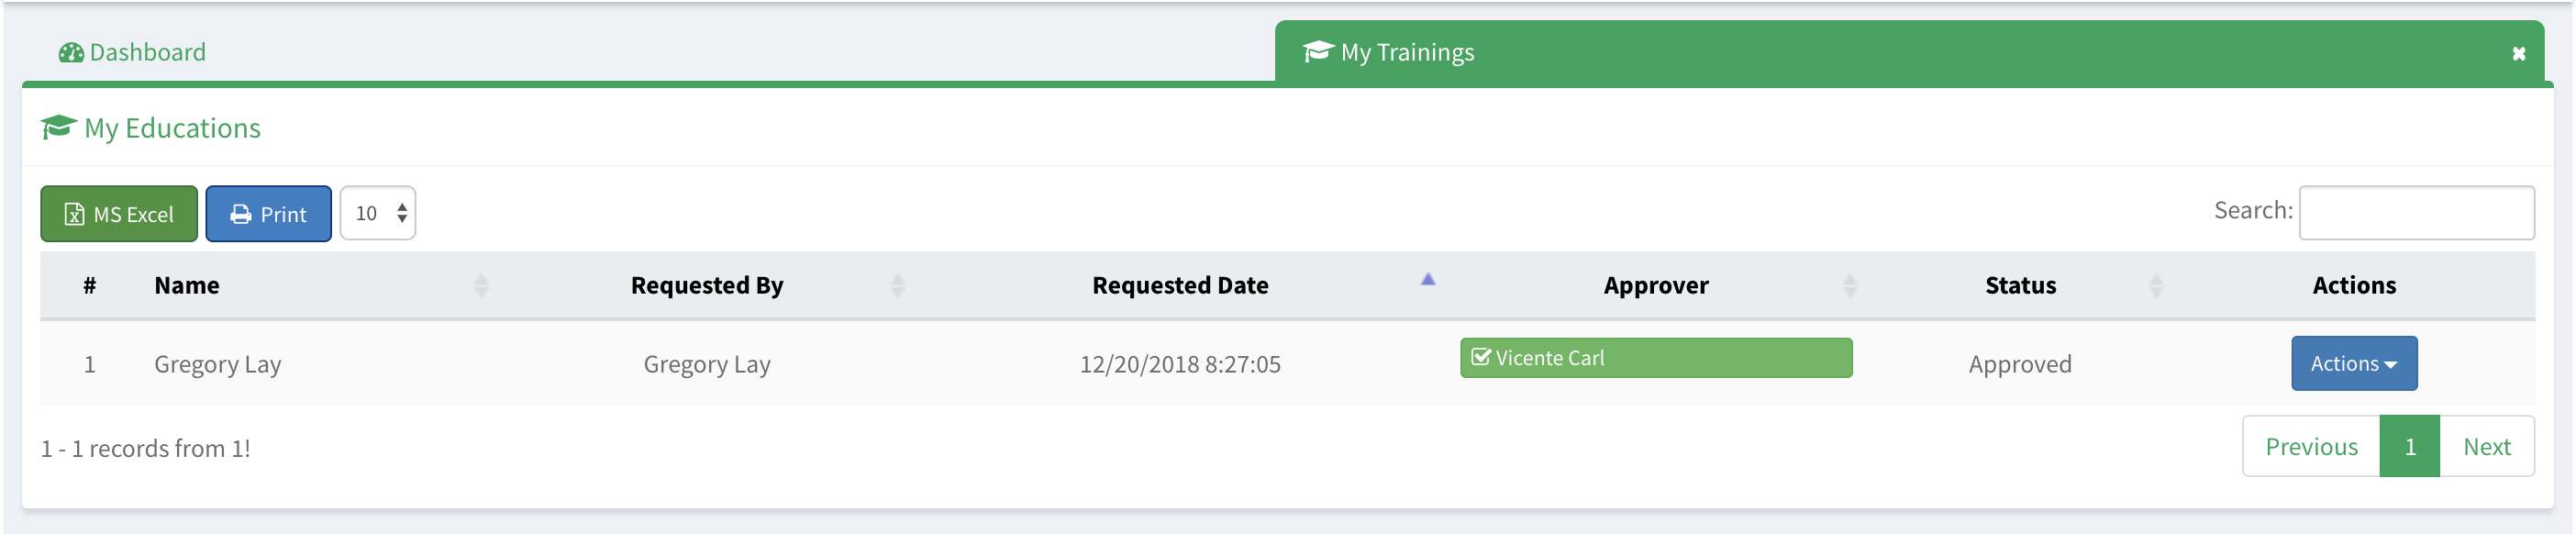Click the printer icon

coord(241,215)
